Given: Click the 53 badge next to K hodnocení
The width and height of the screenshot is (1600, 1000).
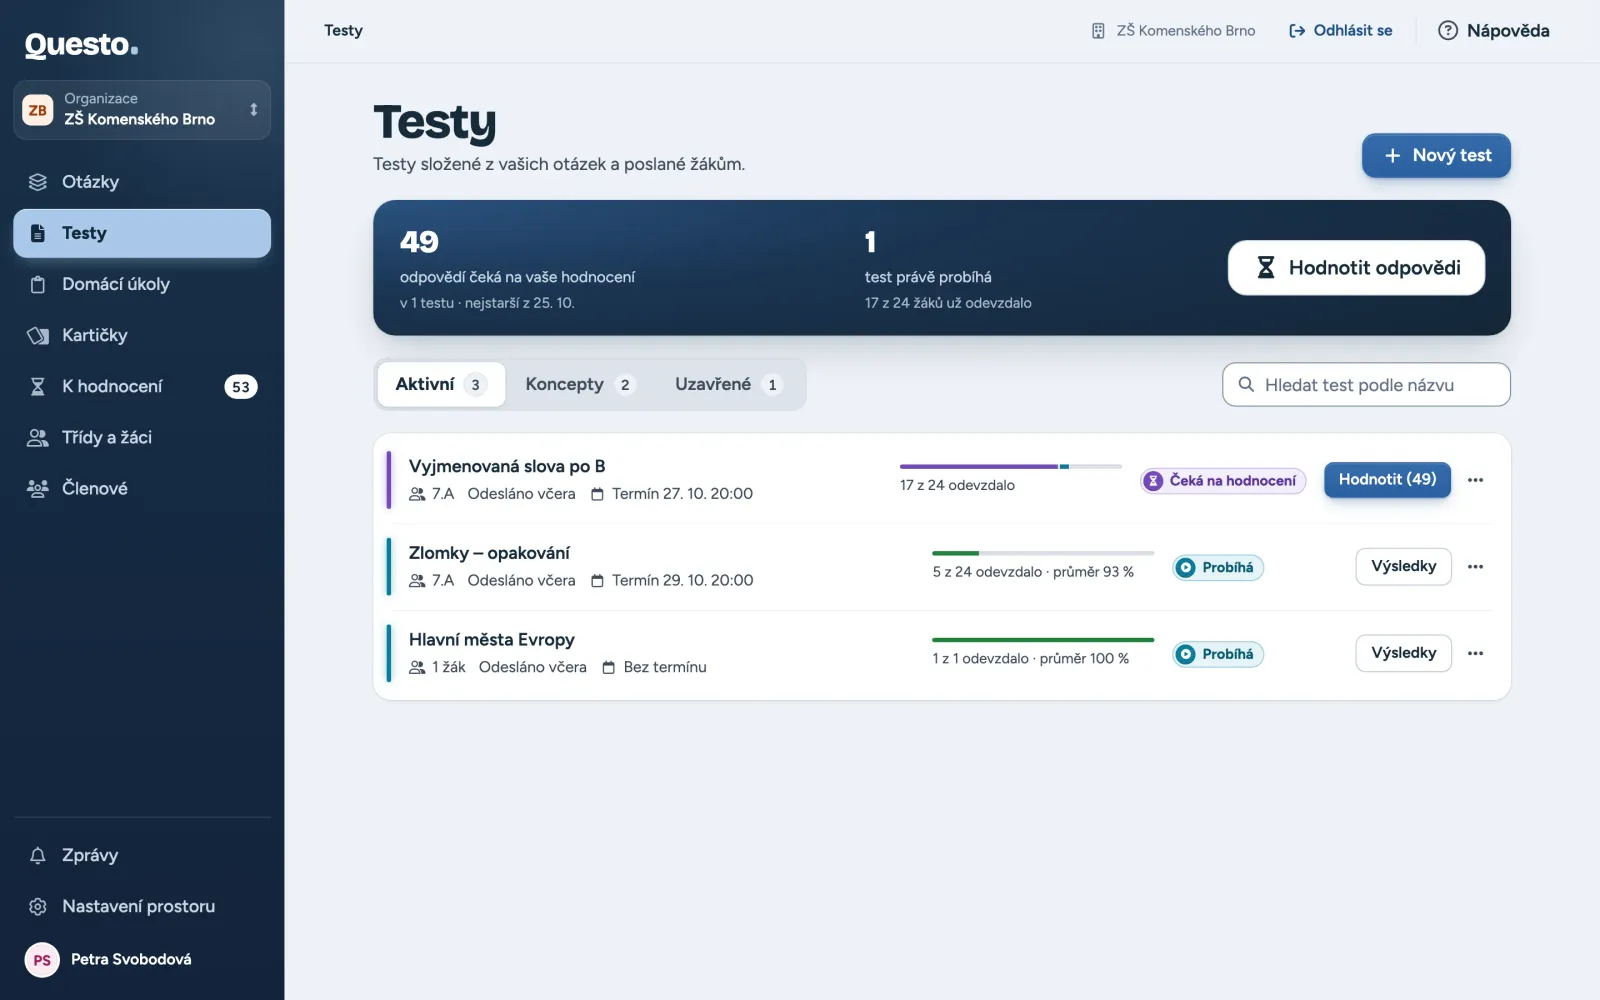Looking at the screenshot, I should point(241,387).
